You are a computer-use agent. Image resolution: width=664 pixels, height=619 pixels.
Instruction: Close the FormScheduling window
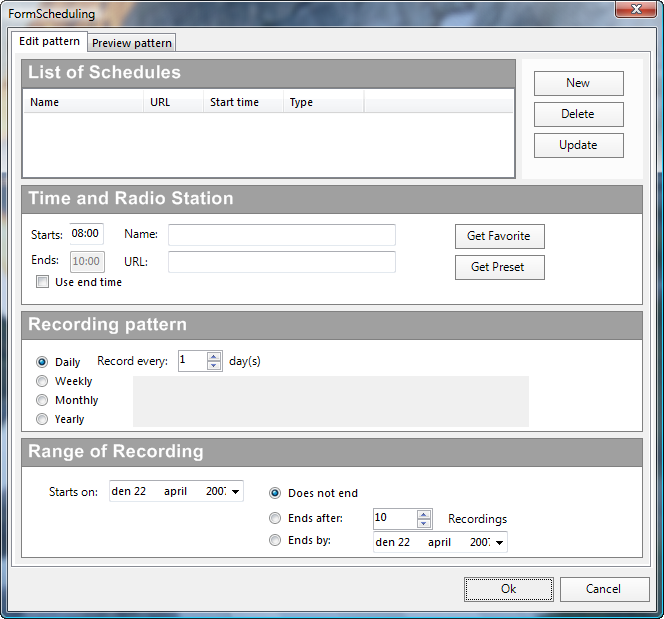tap(636, 9)
